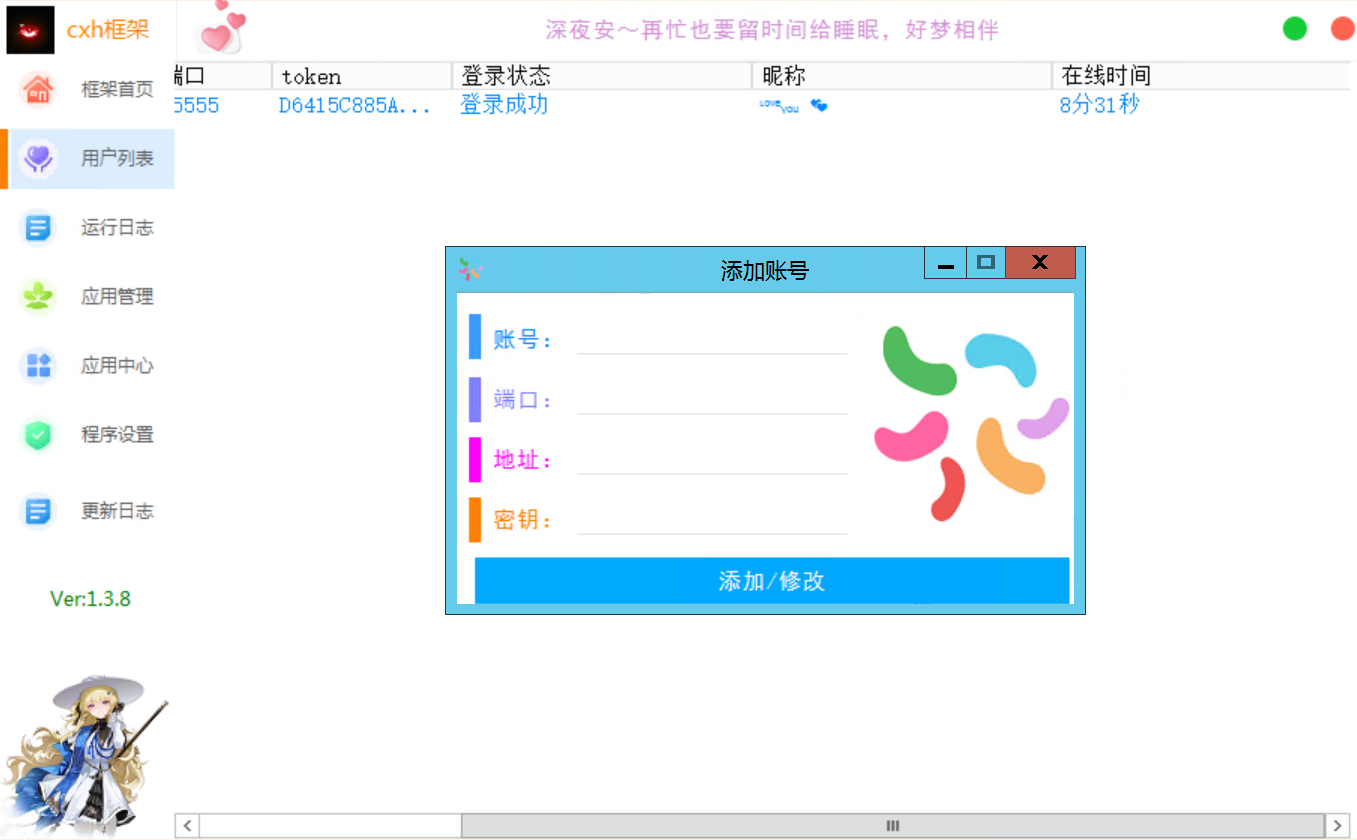
Task: Select the 密钥 input field
Action: click(711, 519)
